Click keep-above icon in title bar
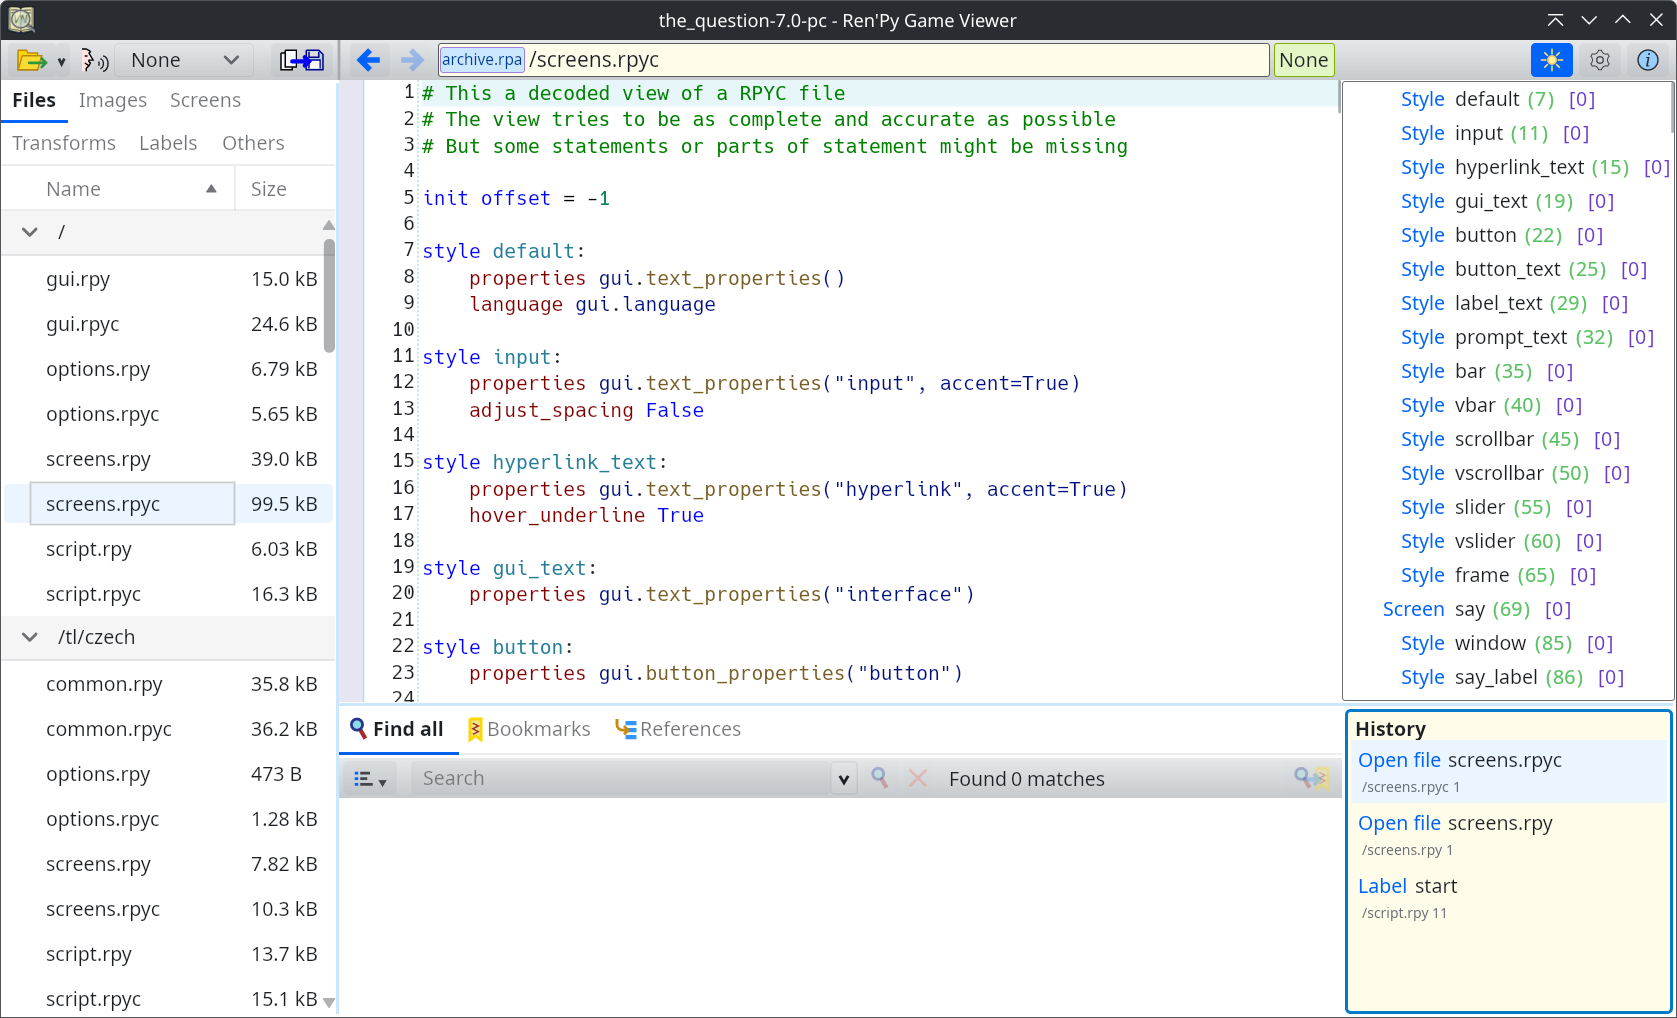This screenshot has height=1018, width=1677. point(1555,20)
